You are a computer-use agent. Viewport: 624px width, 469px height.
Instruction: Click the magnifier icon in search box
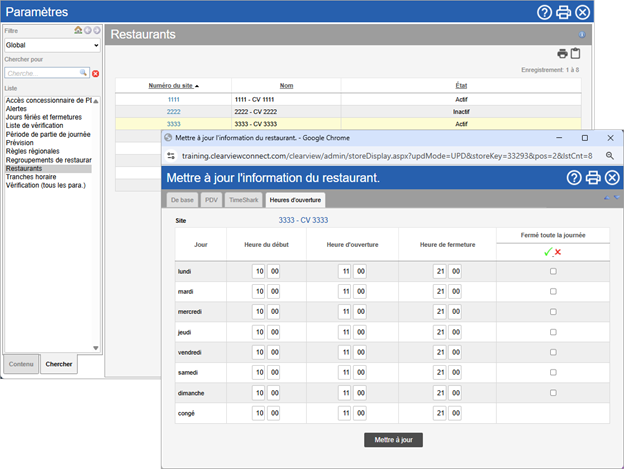tap(83, 73)
